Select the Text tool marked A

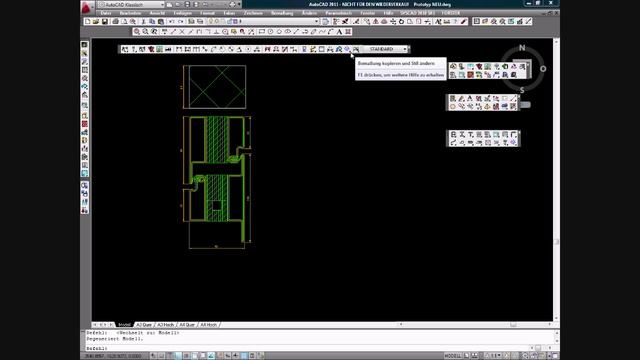point(339,31)
